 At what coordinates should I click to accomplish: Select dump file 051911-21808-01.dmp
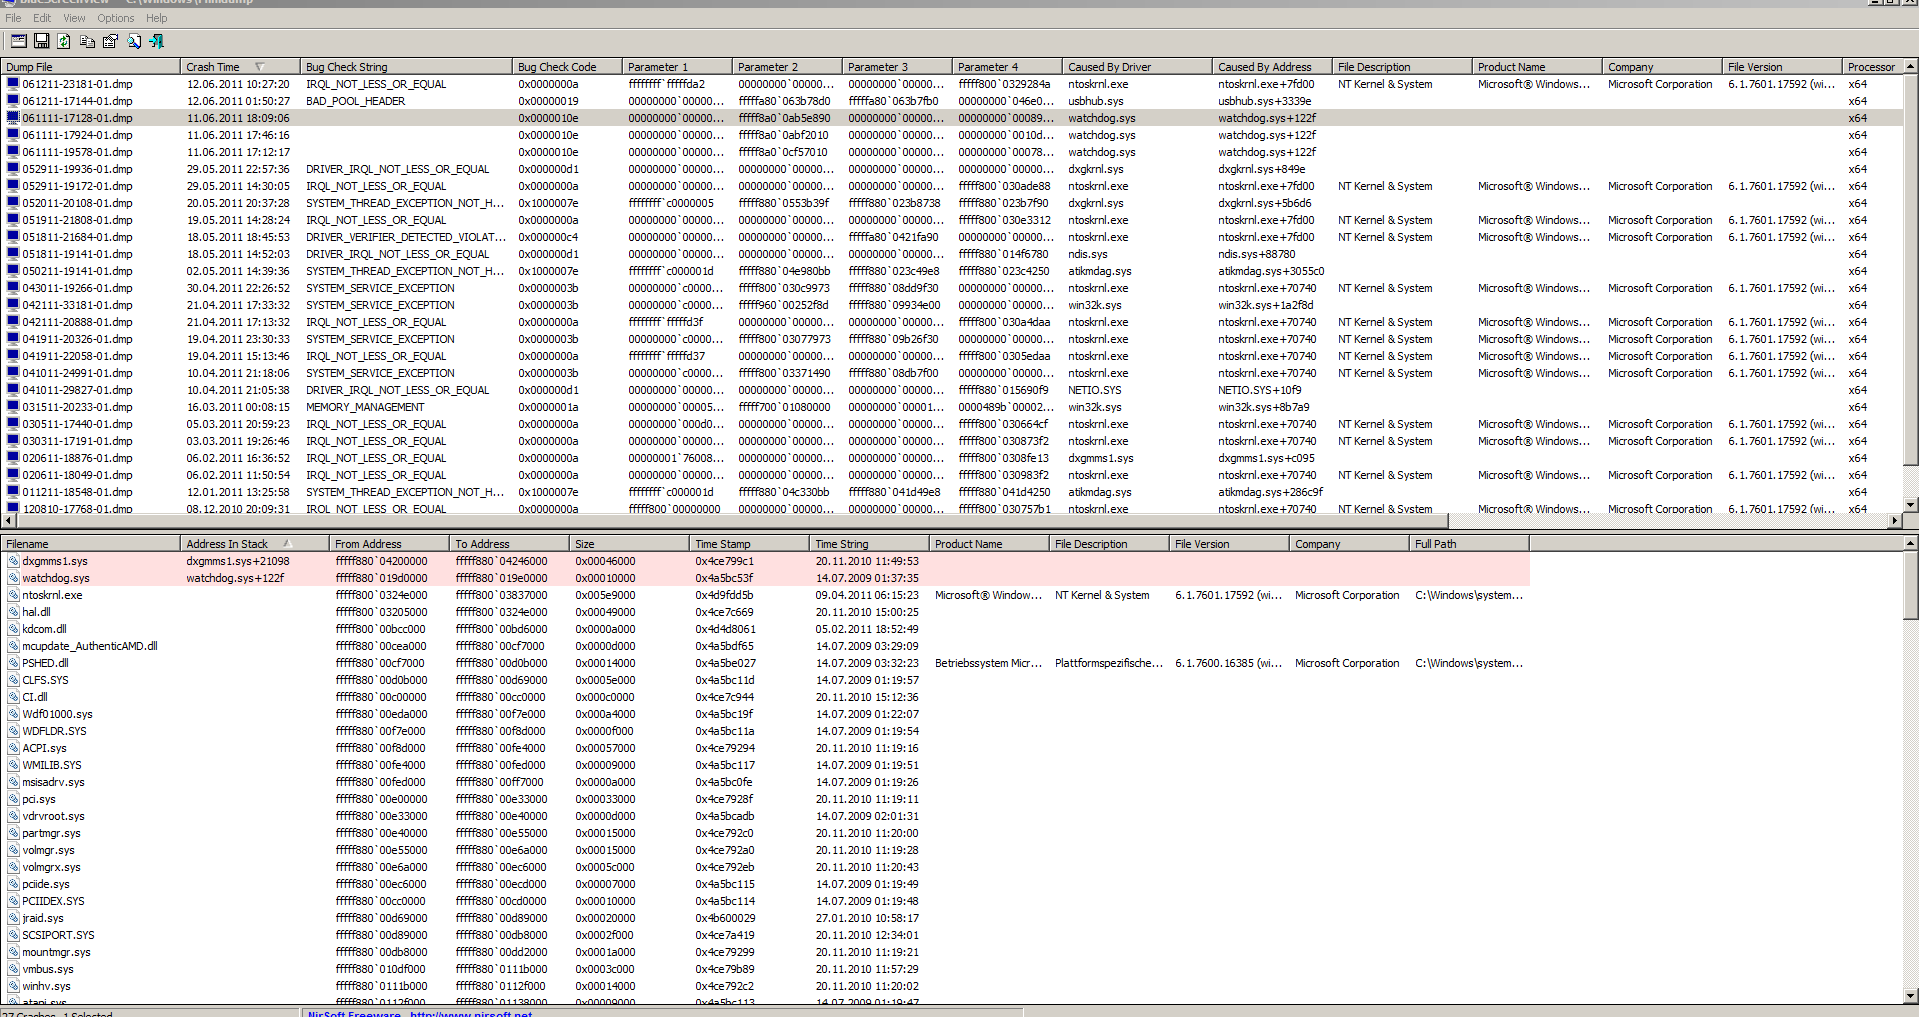click(x=77, y=220)
